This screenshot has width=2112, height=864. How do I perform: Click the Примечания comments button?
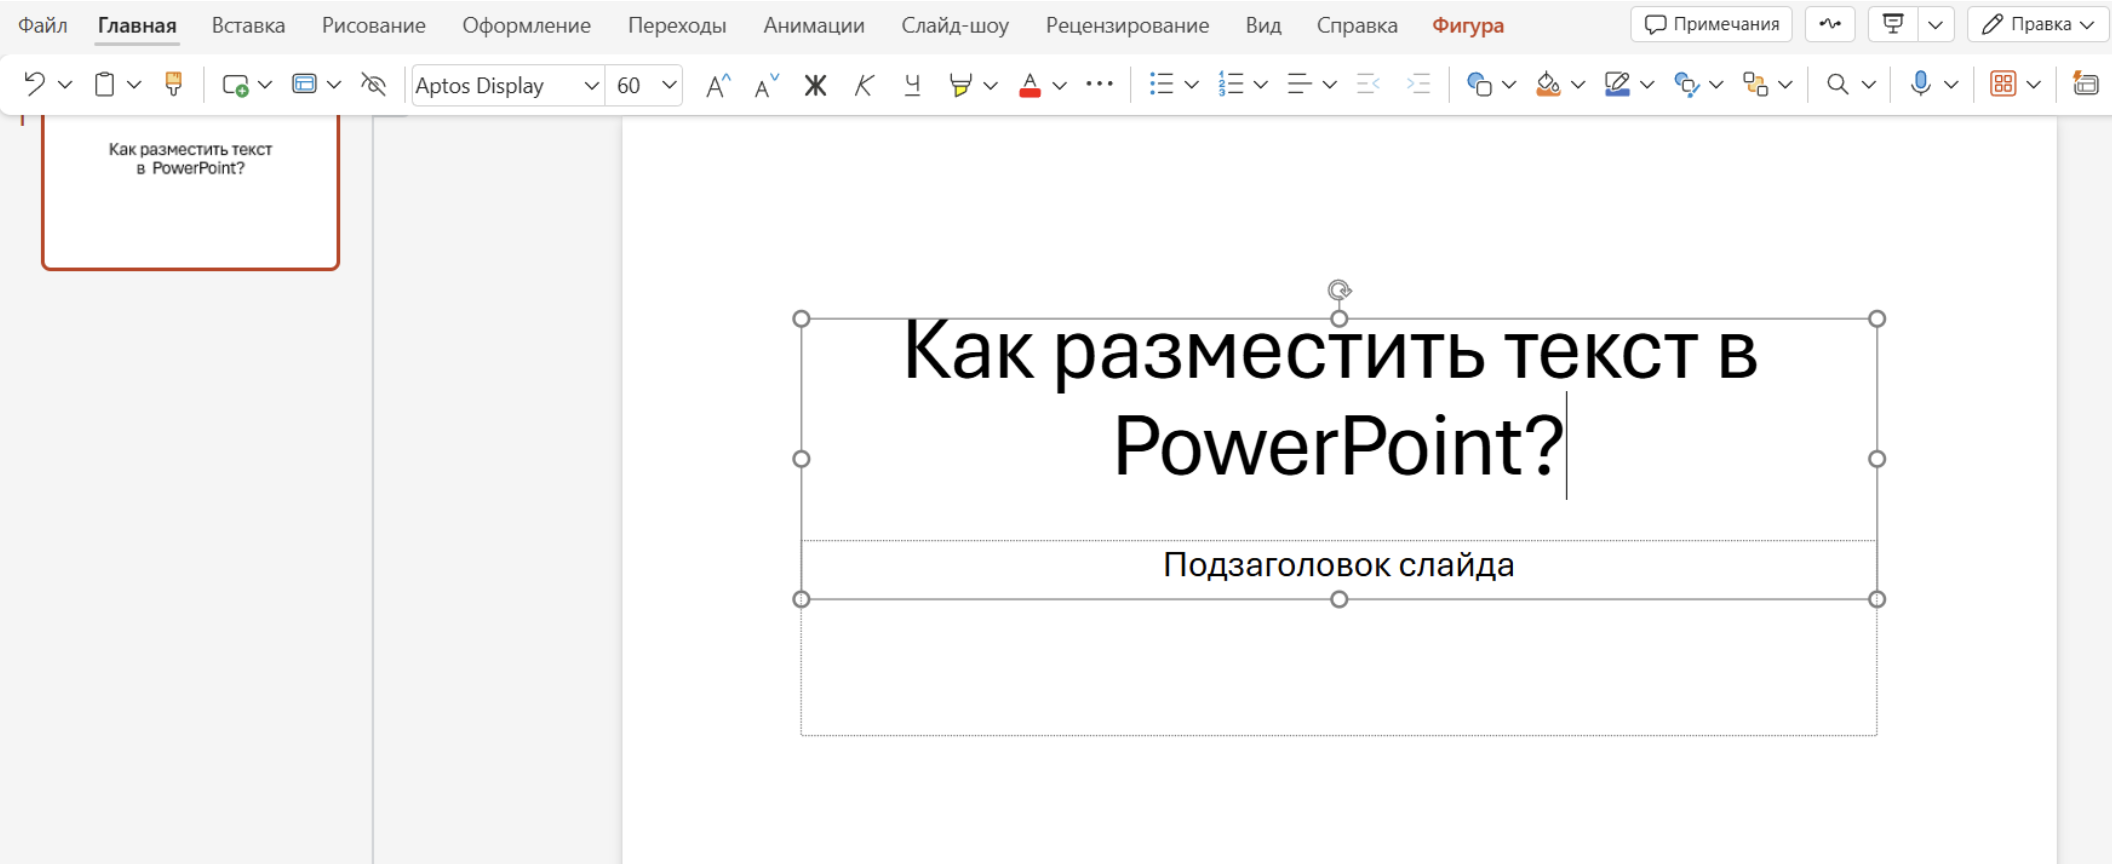coord(1712,24)
